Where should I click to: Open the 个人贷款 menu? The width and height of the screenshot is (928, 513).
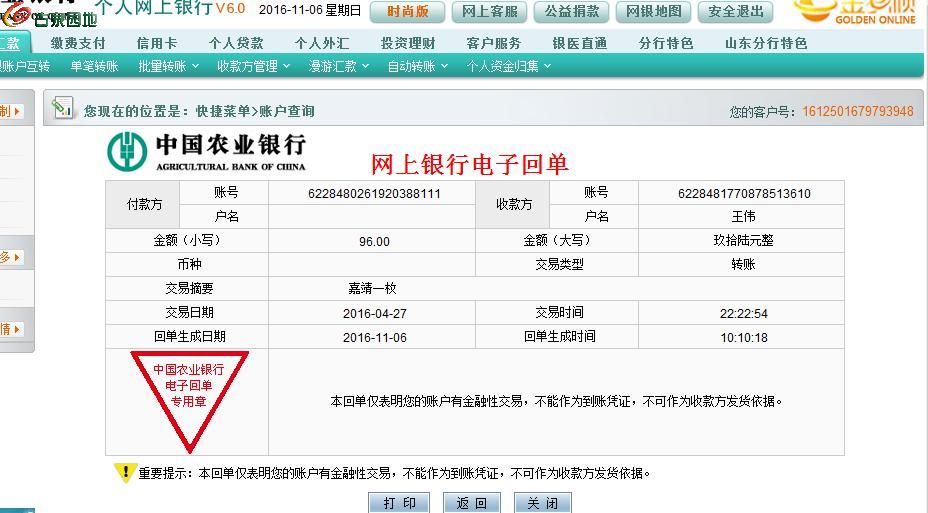236,43
